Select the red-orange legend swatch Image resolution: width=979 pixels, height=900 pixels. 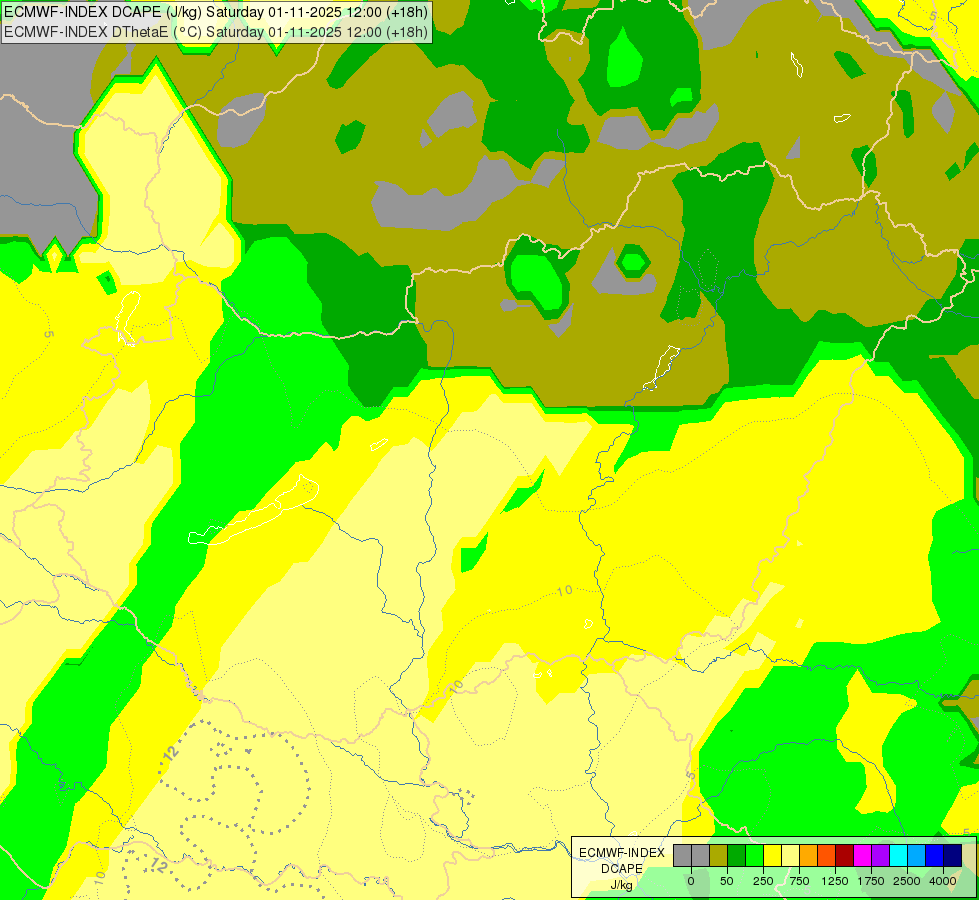826,855
